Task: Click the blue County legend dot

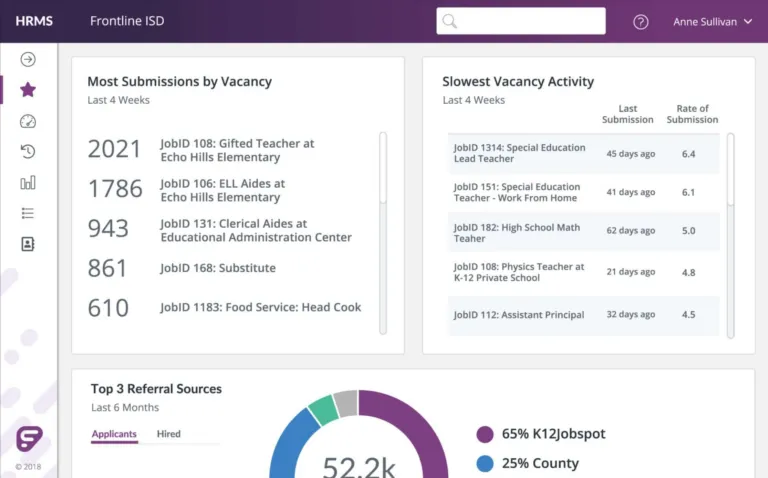Action: [x=485, y=464]
